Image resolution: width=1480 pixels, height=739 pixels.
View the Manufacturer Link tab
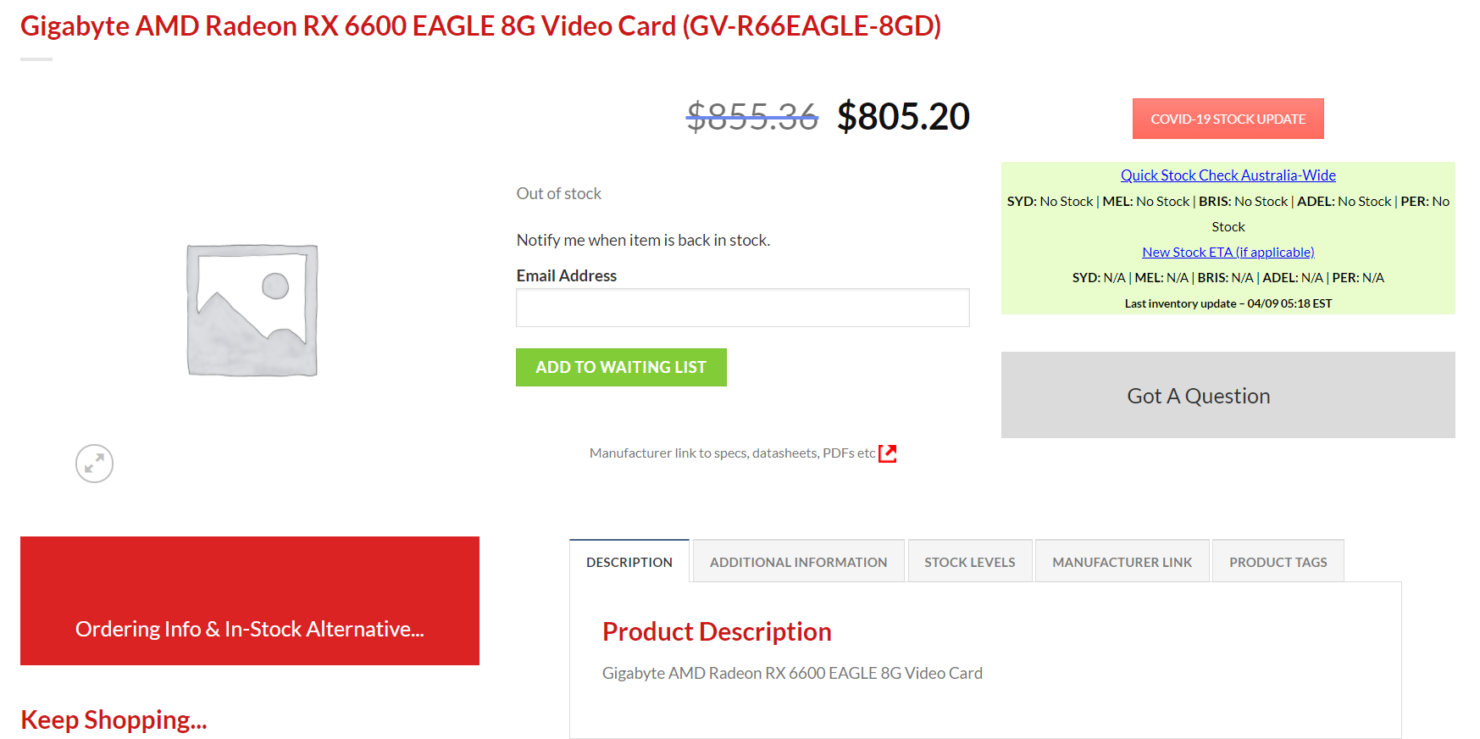coord(1122,562)
